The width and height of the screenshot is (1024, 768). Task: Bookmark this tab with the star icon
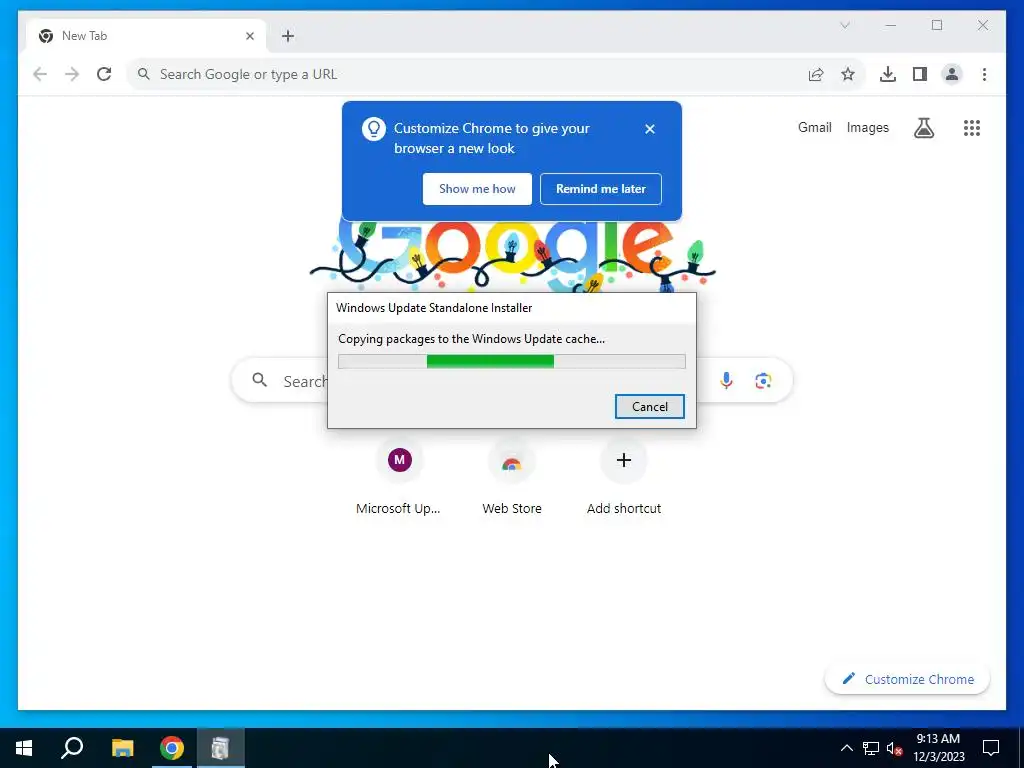click(848, 74)
